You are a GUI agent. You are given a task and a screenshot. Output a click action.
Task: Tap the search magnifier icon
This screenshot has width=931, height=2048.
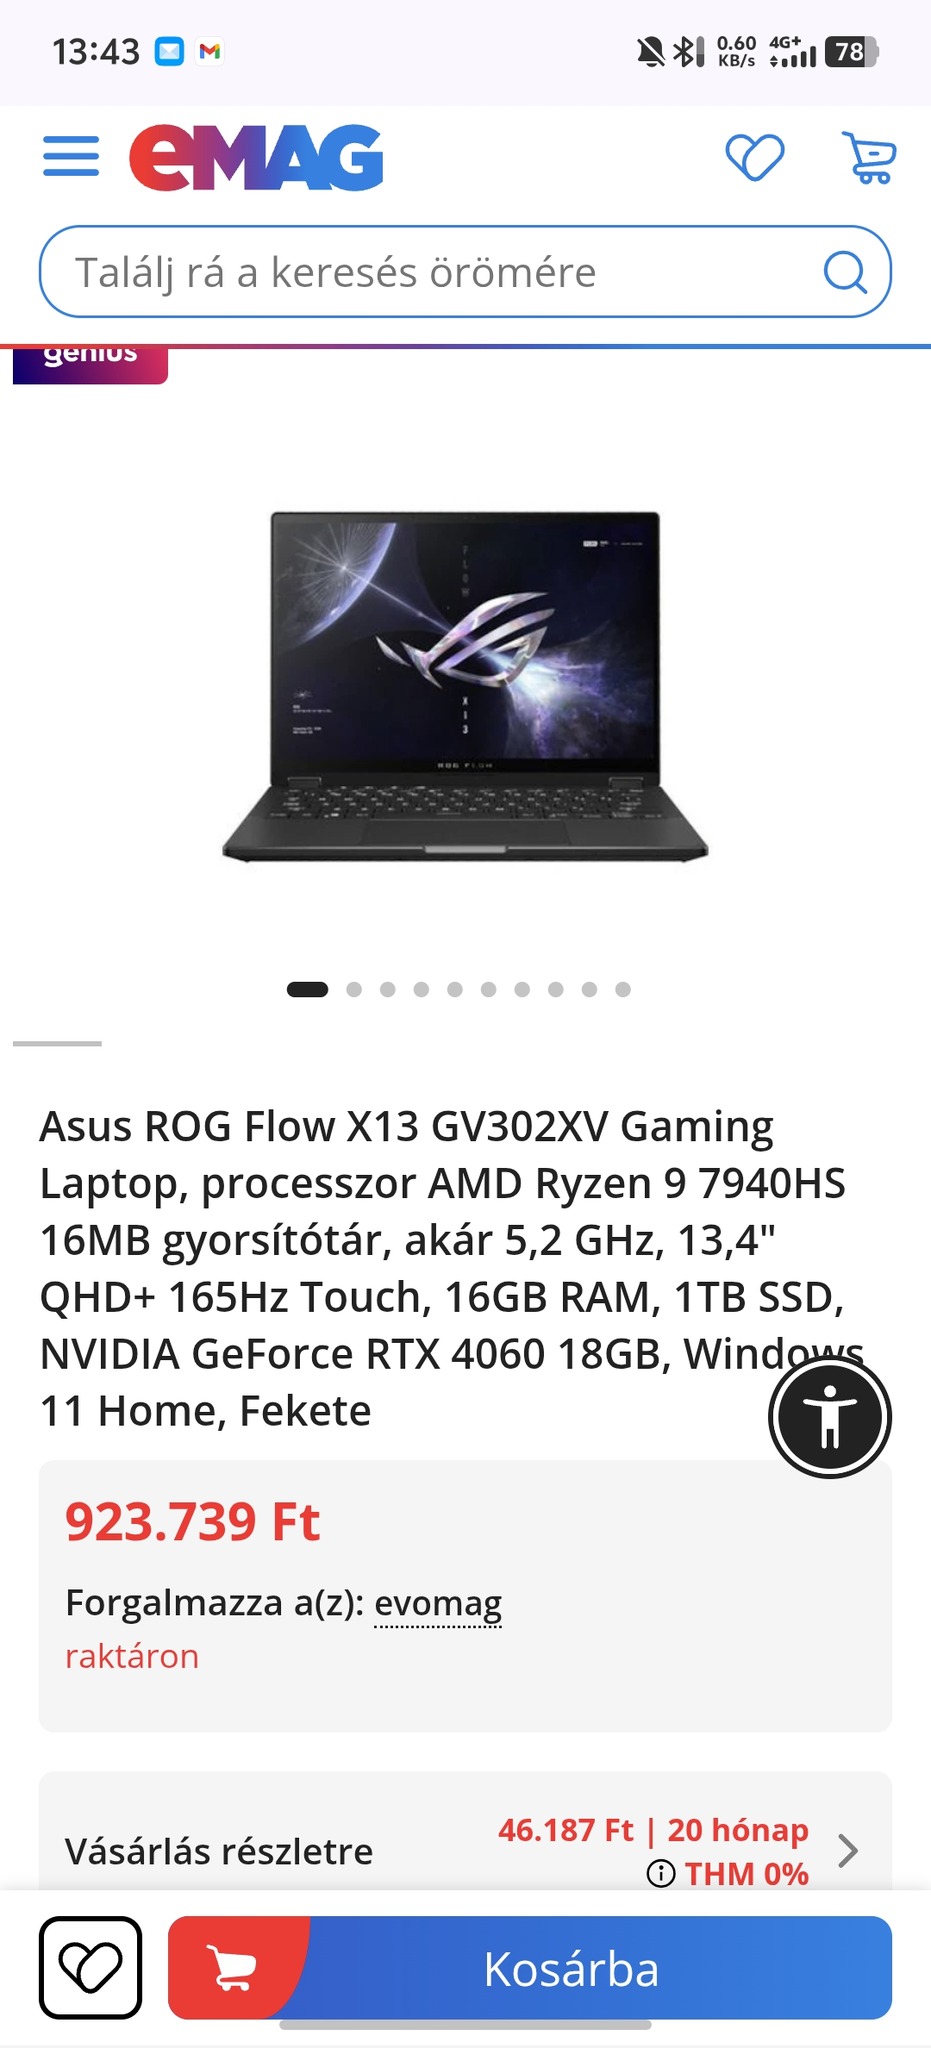click(x=845, y=272)
